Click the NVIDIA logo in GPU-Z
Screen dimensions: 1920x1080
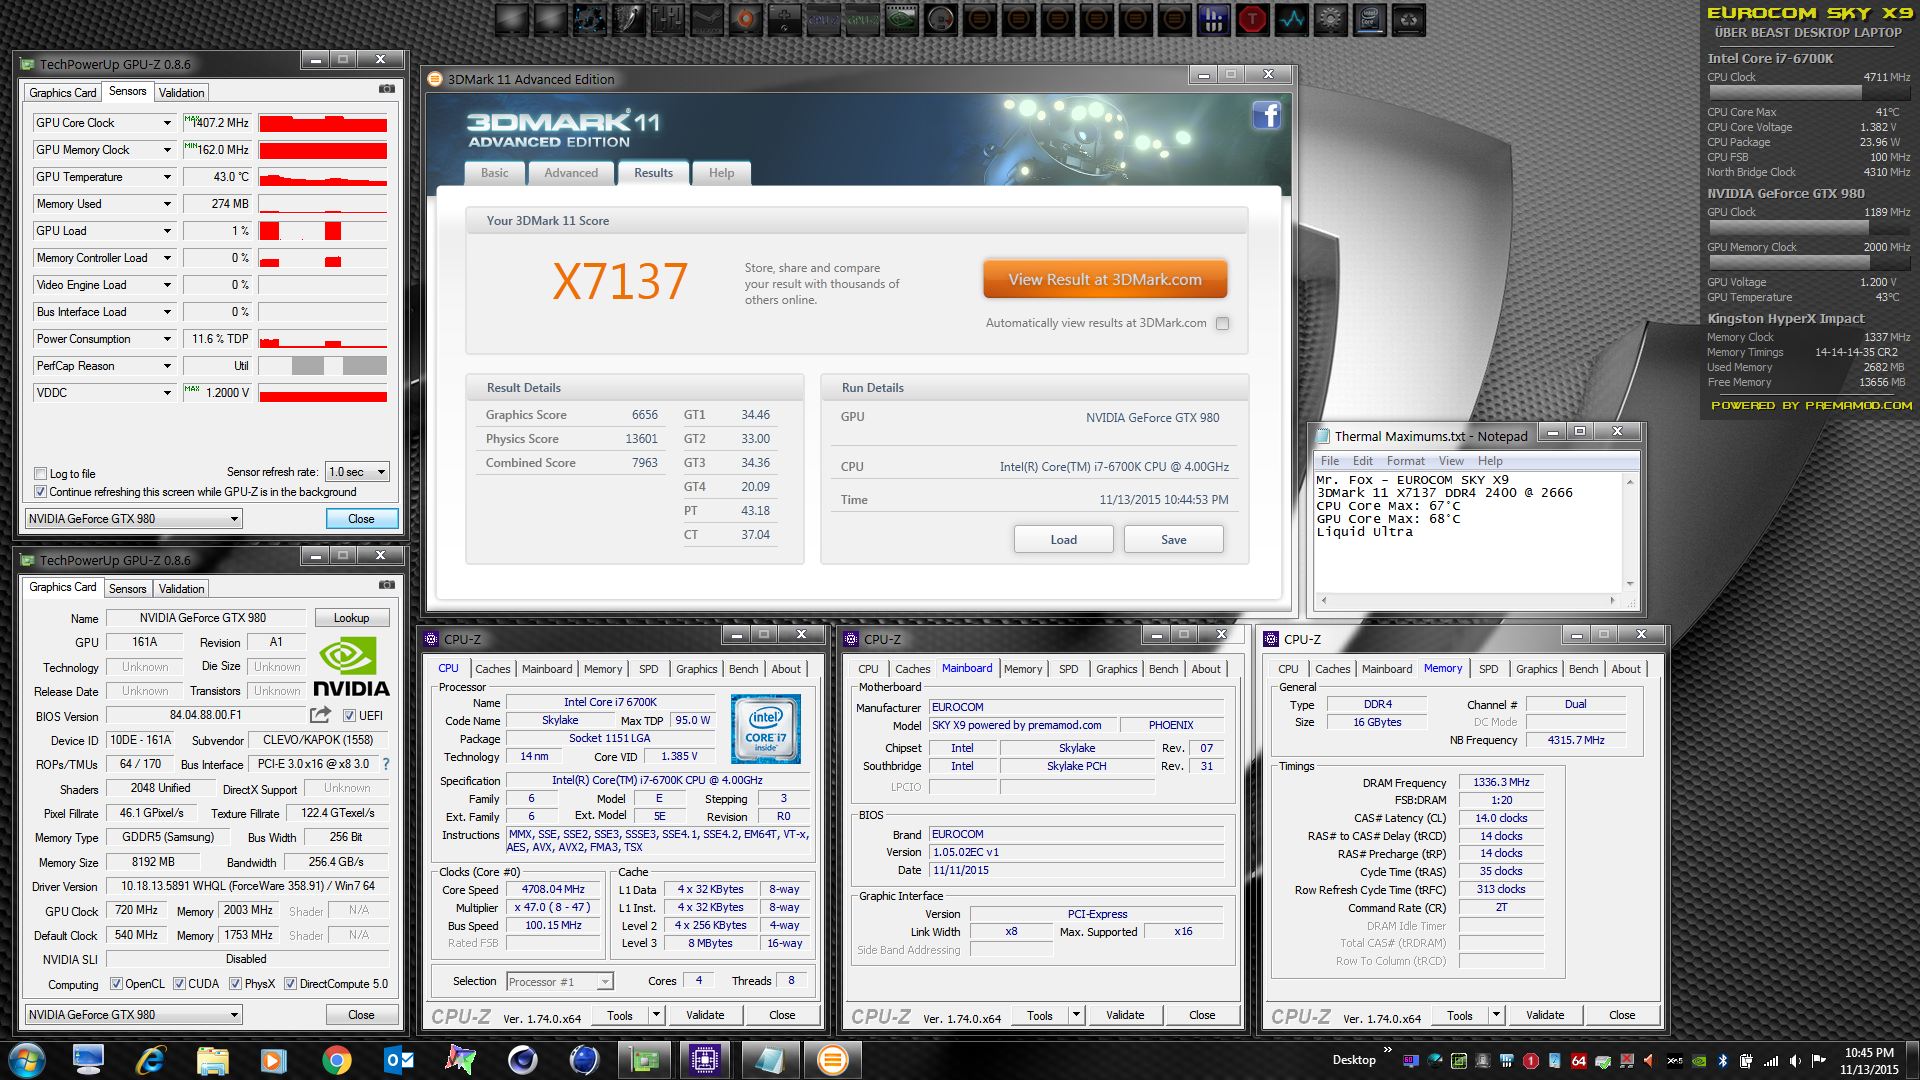click(x=350, y=667)
